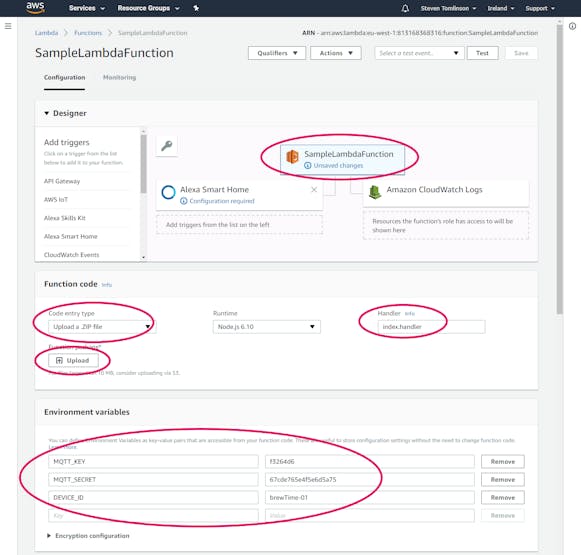Open the Handler Info link
The height and width of the screenshot is (555, 581).
[409, 314]
